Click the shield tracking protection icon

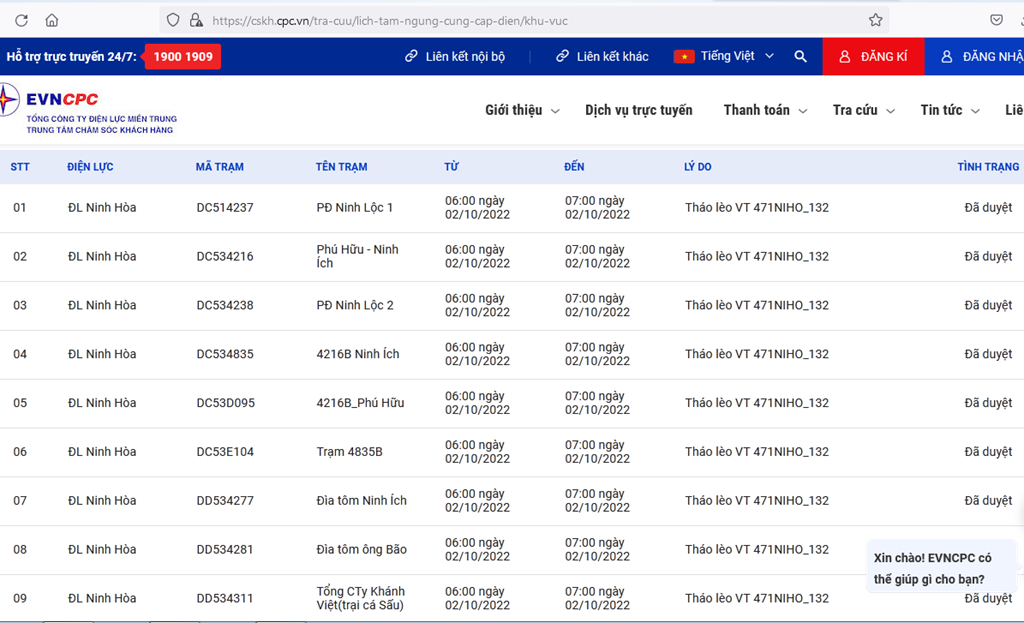pos(173,20)
